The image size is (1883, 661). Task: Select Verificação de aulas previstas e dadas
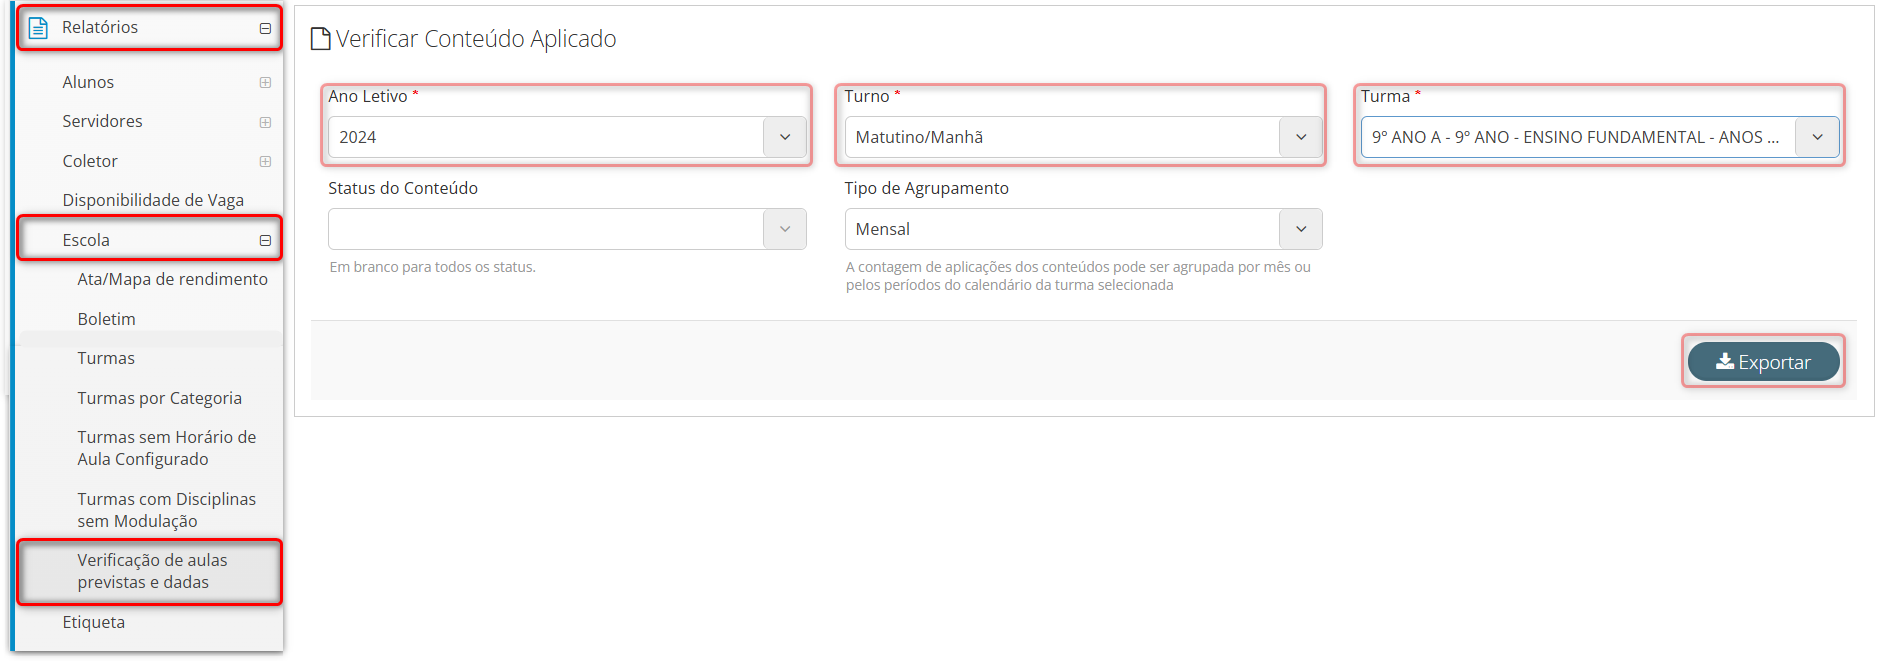[152, 571]
